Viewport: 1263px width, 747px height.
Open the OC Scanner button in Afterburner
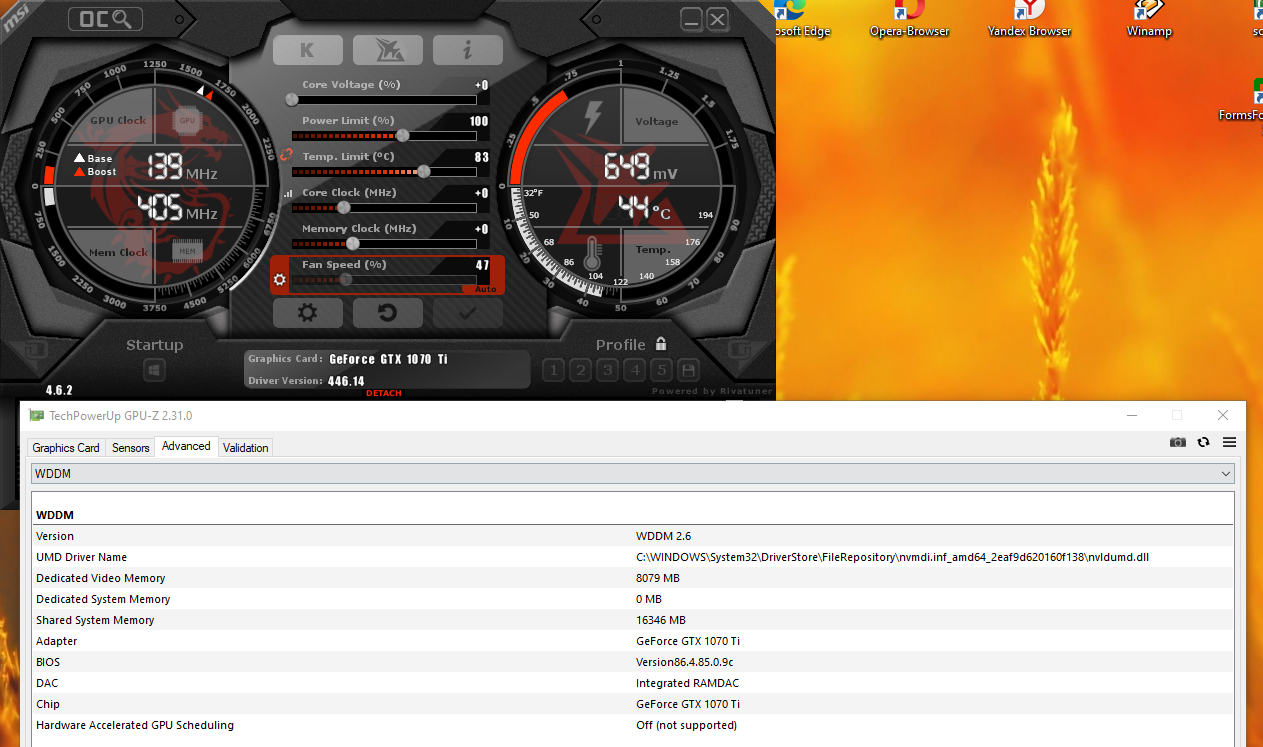(105, 18)
